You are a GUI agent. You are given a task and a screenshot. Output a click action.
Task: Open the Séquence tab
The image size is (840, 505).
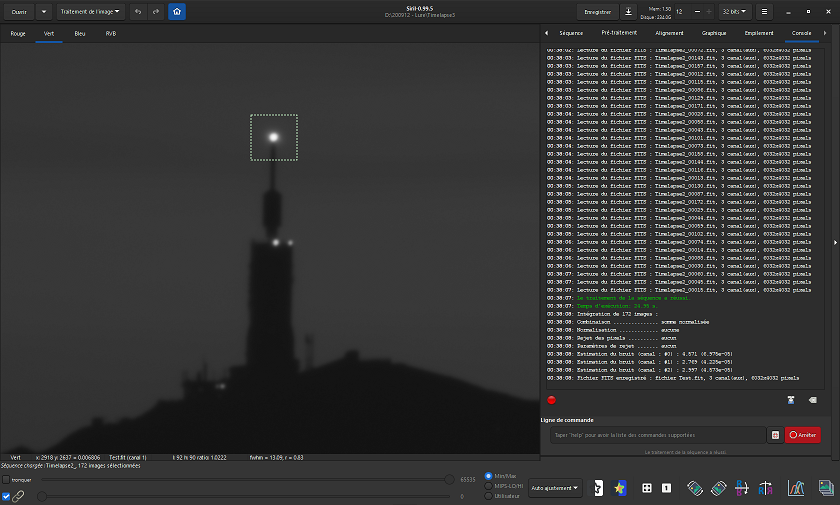571,33
